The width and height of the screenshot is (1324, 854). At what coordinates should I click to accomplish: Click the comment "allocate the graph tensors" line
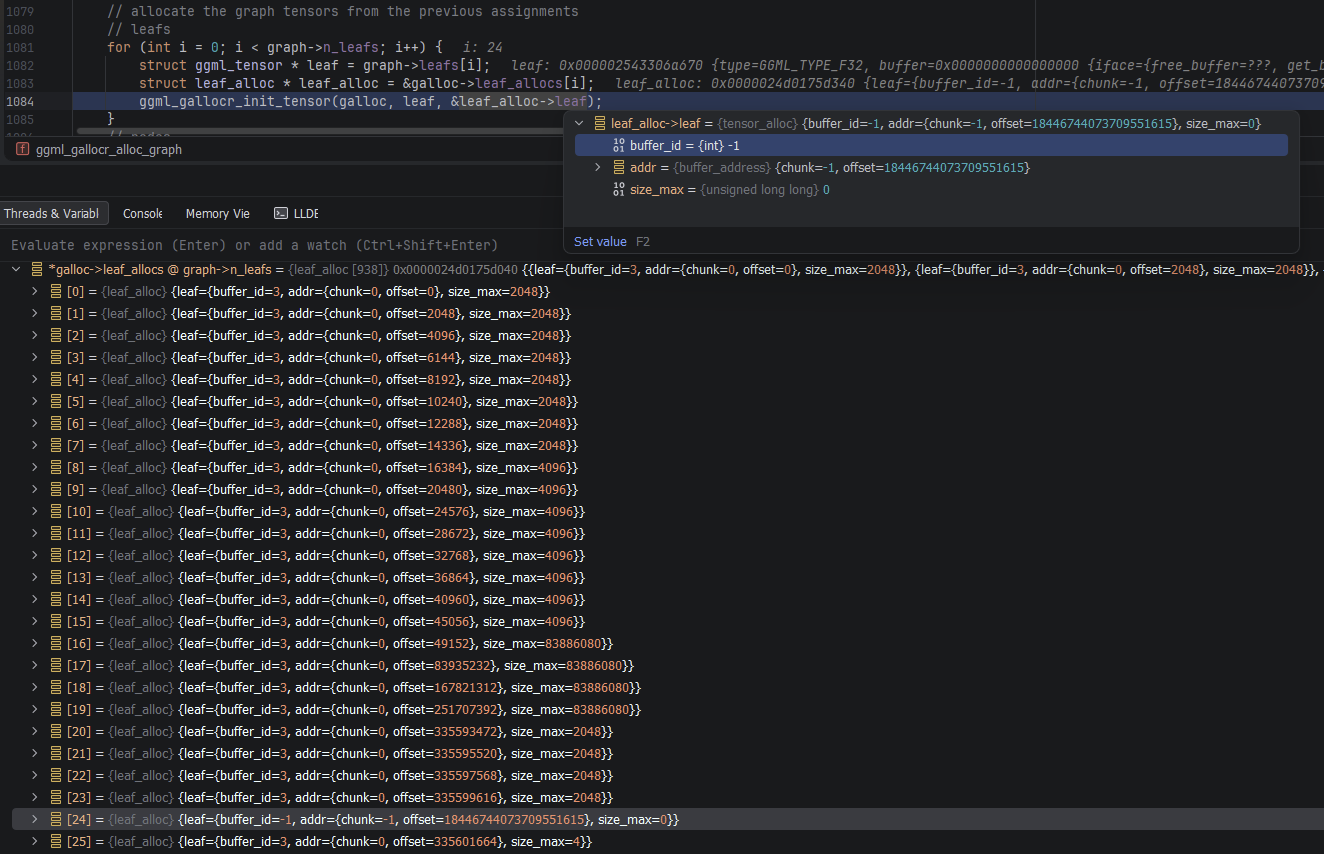(343, 11)
